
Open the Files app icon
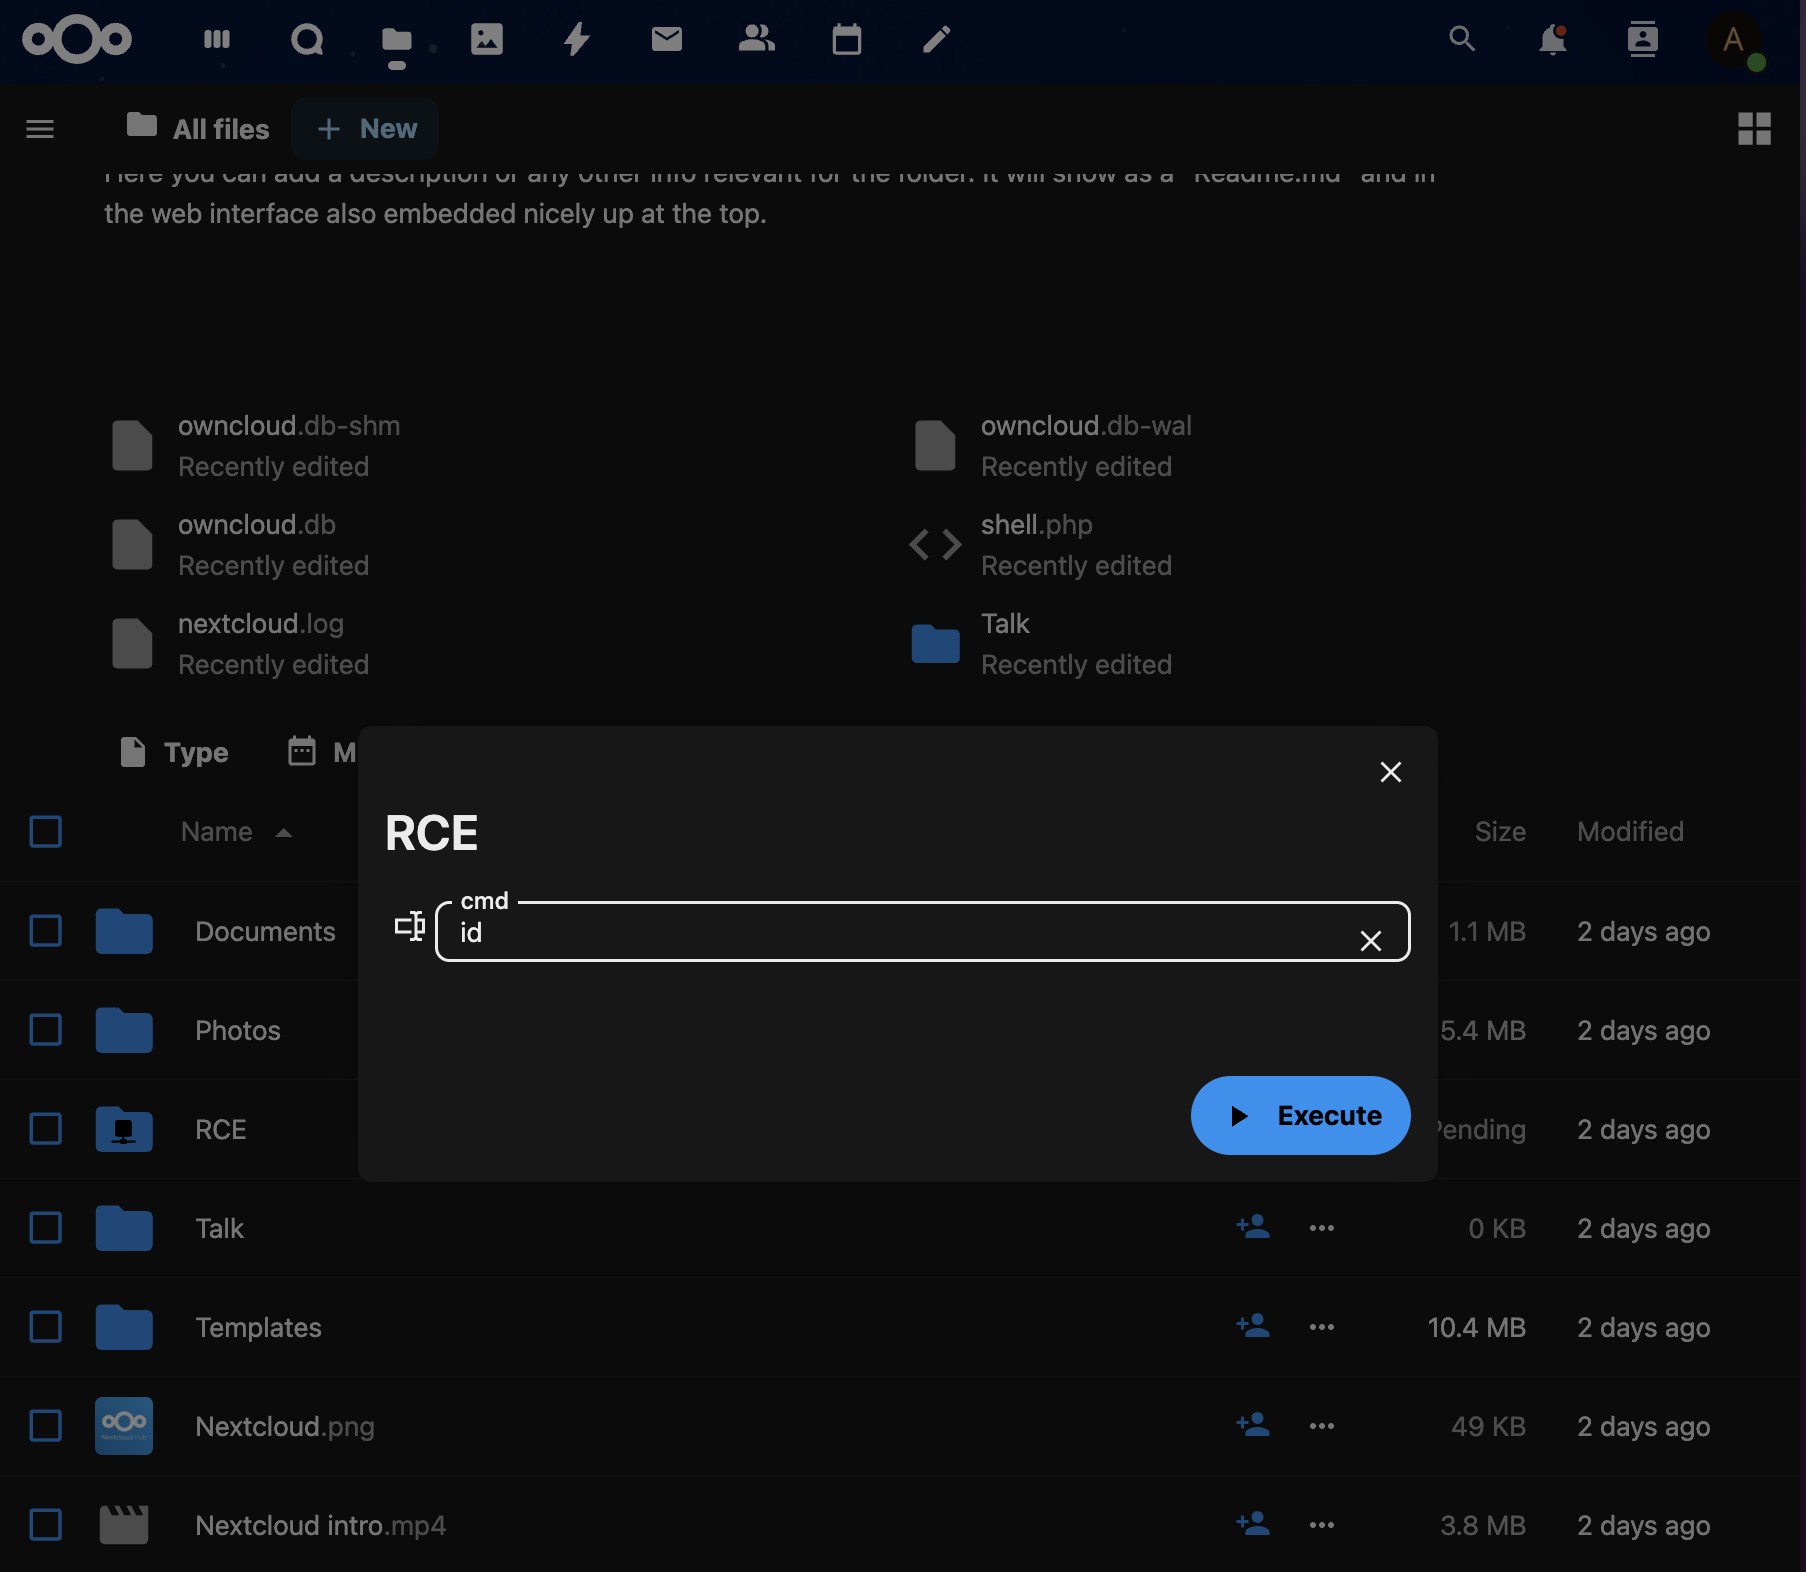point(397,40)
